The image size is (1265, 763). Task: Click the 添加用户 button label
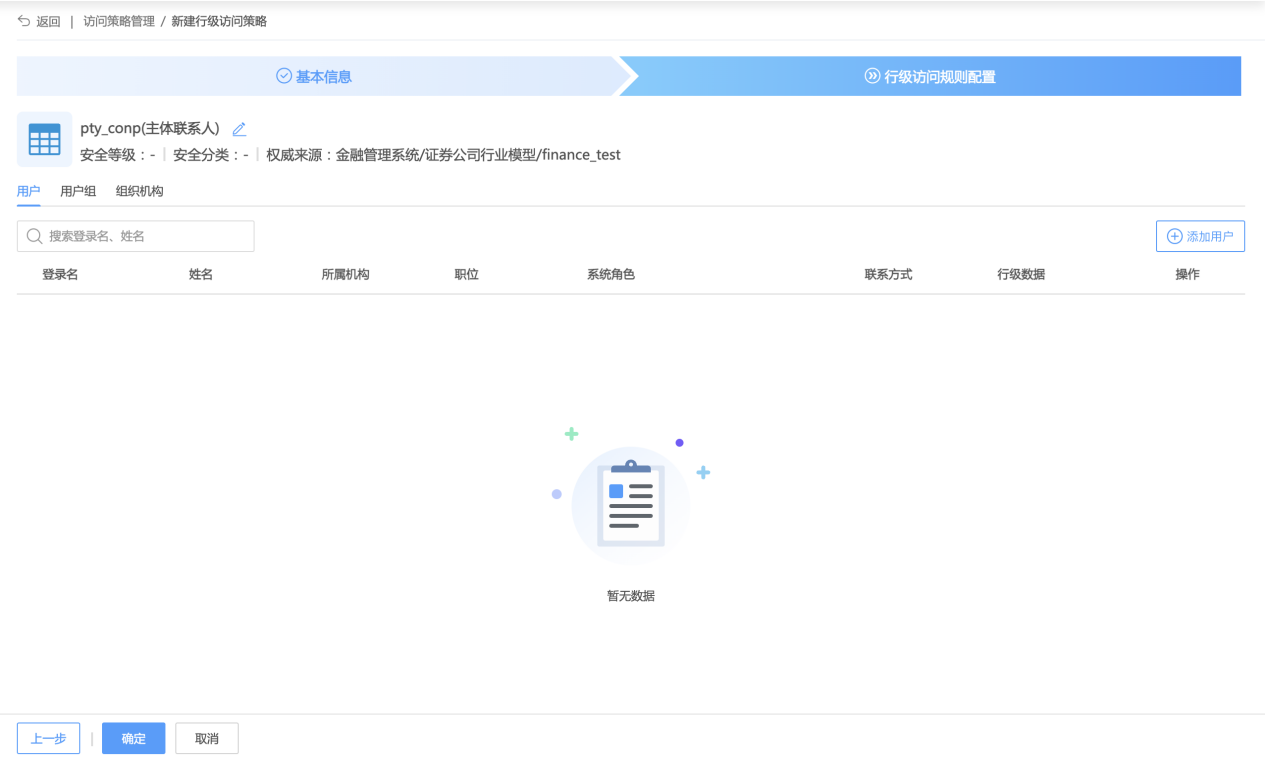coord(1209,237)
